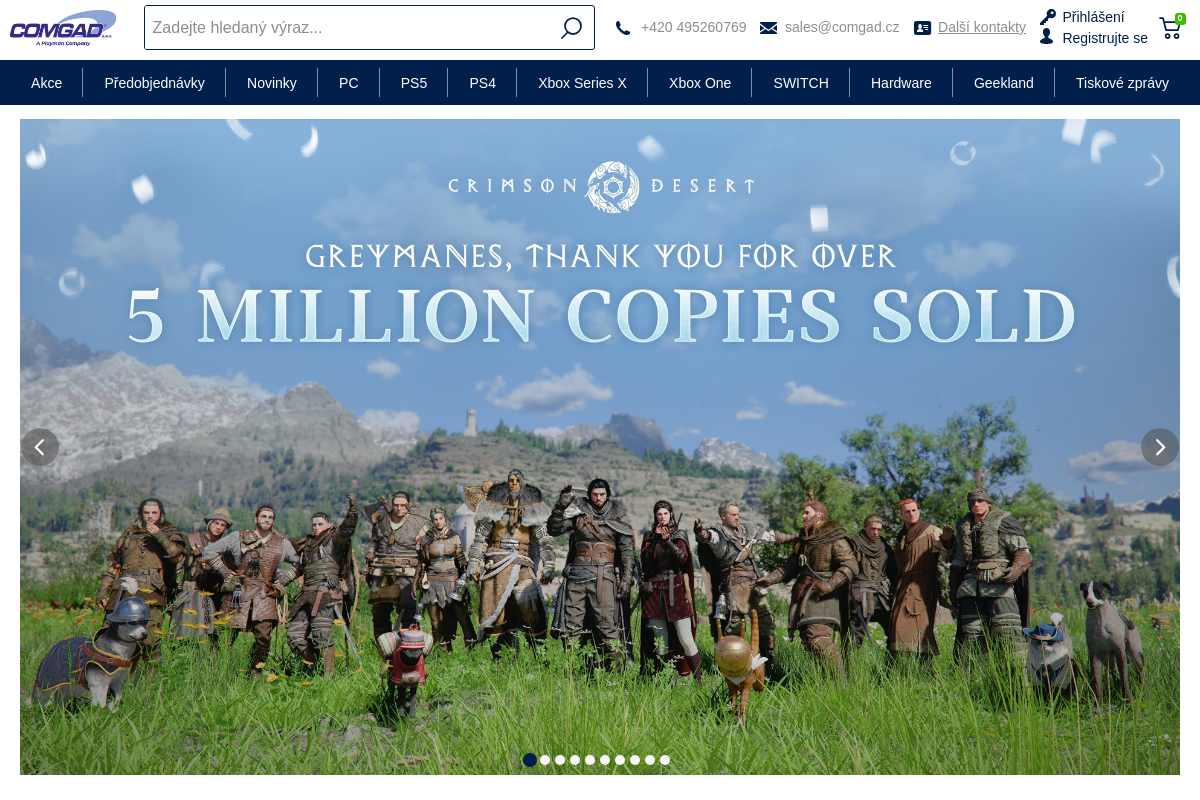This screenshot has width=1200, height=800.
Task: Click the key icon next to Přihlášení
Action: tap(1047, 17)
